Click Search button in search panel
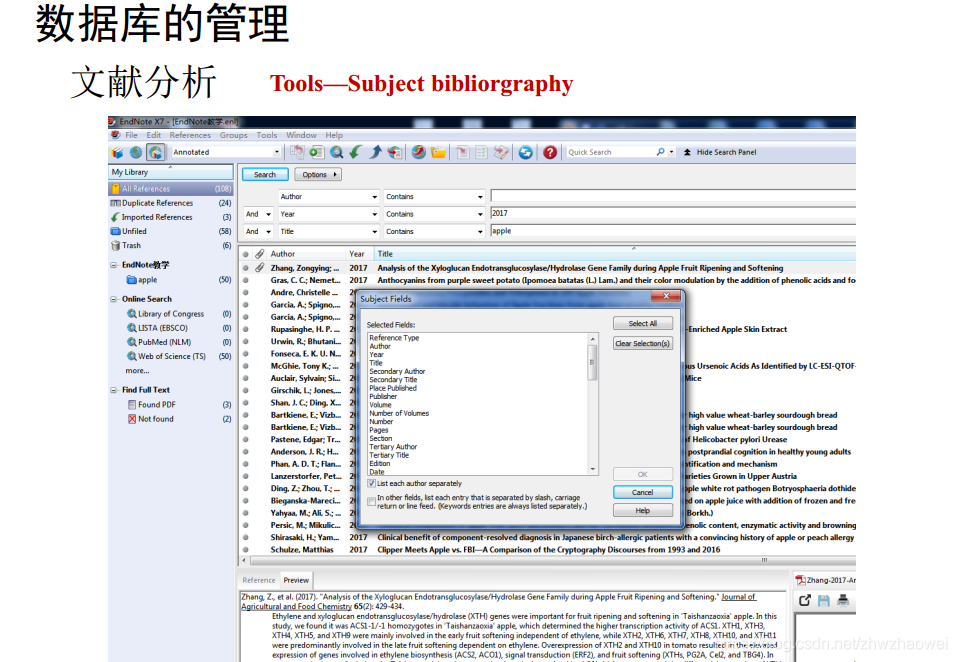The image size is (957, 662). pyautogui.click(x=265, y=174)
